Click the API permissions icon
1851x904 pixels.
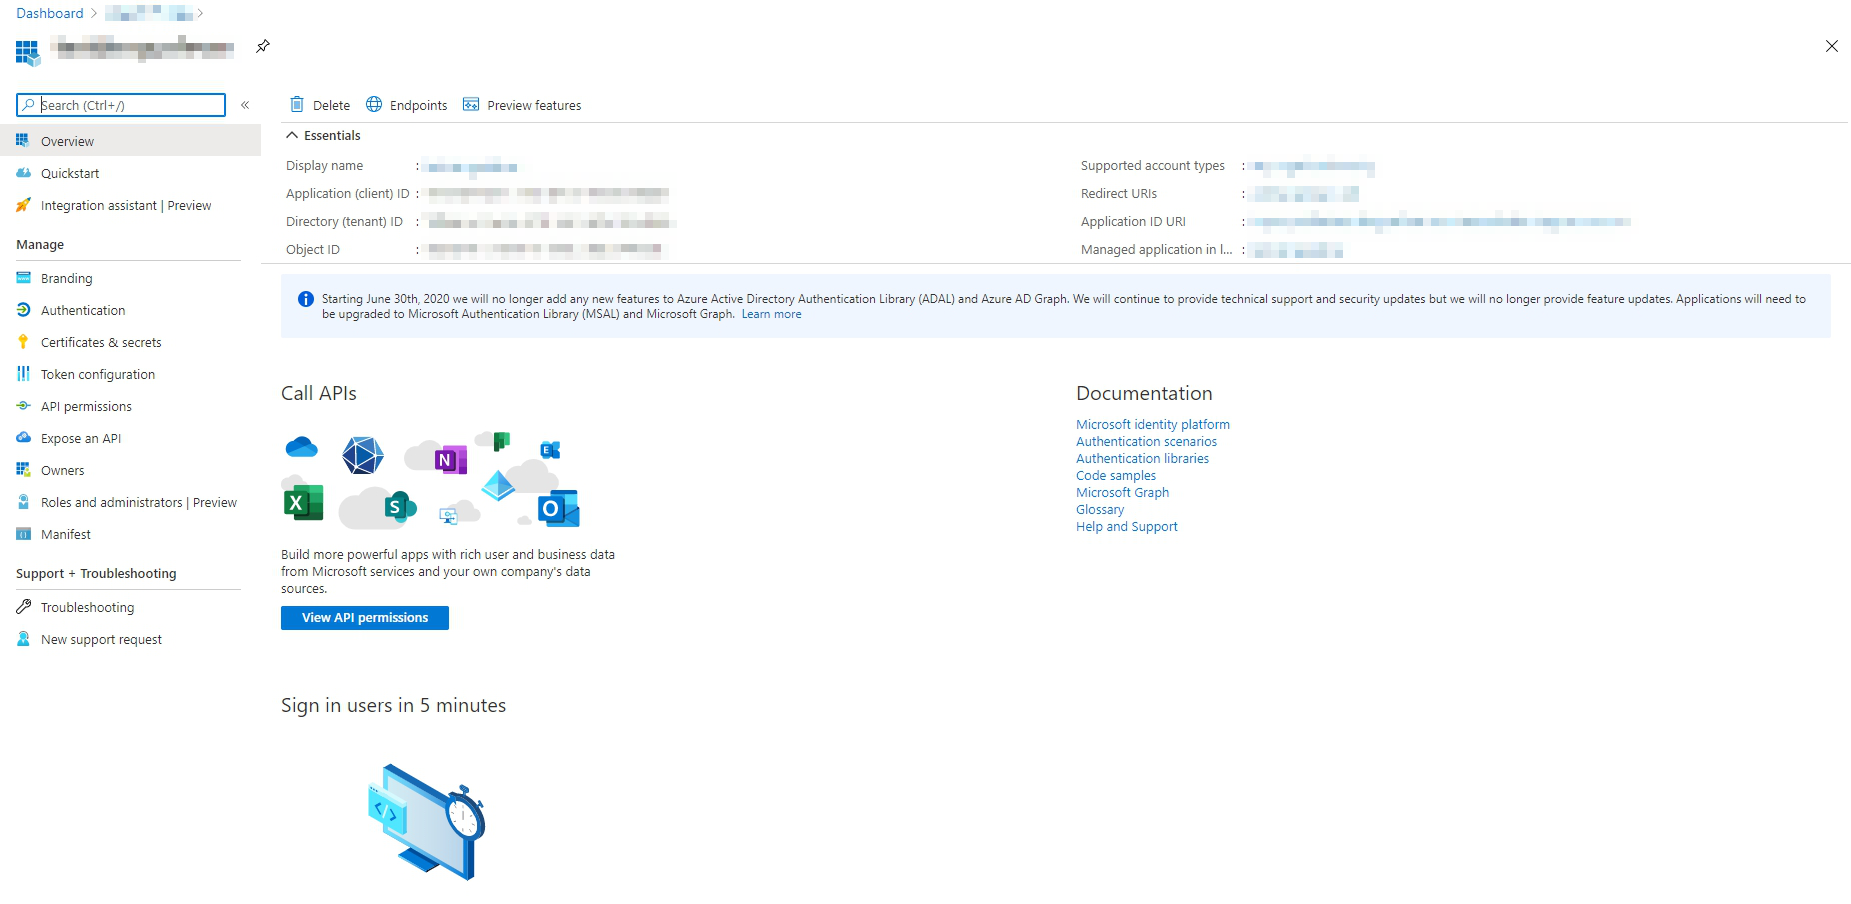23,406
